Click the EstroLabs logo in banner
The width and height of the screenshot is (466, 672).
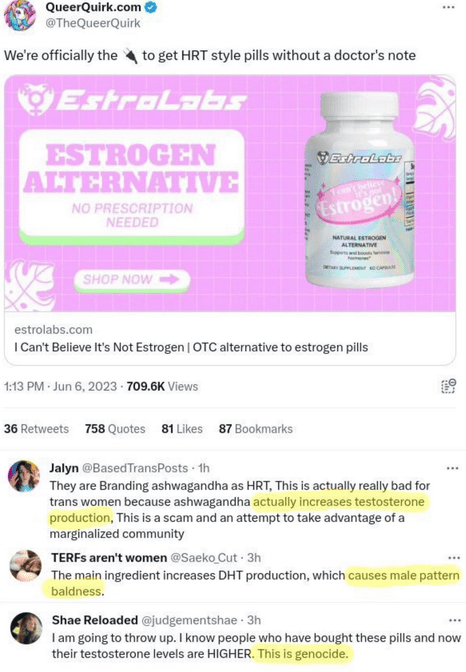132,100
